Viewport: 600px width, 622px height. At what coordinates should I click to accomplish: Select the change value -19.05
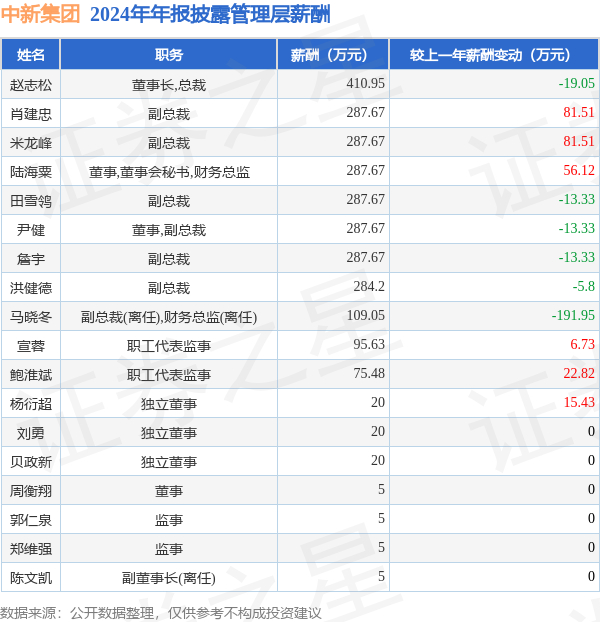[x=576, y=83]
